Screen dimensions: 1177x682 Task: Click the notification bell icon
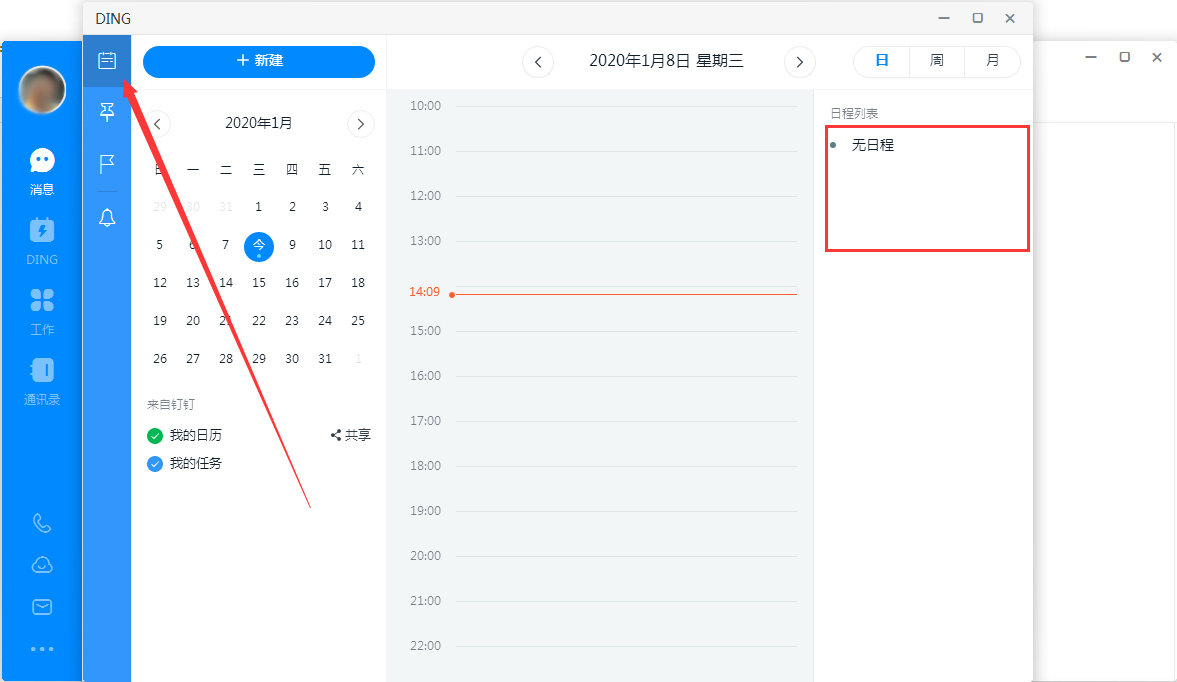(106, 217)
